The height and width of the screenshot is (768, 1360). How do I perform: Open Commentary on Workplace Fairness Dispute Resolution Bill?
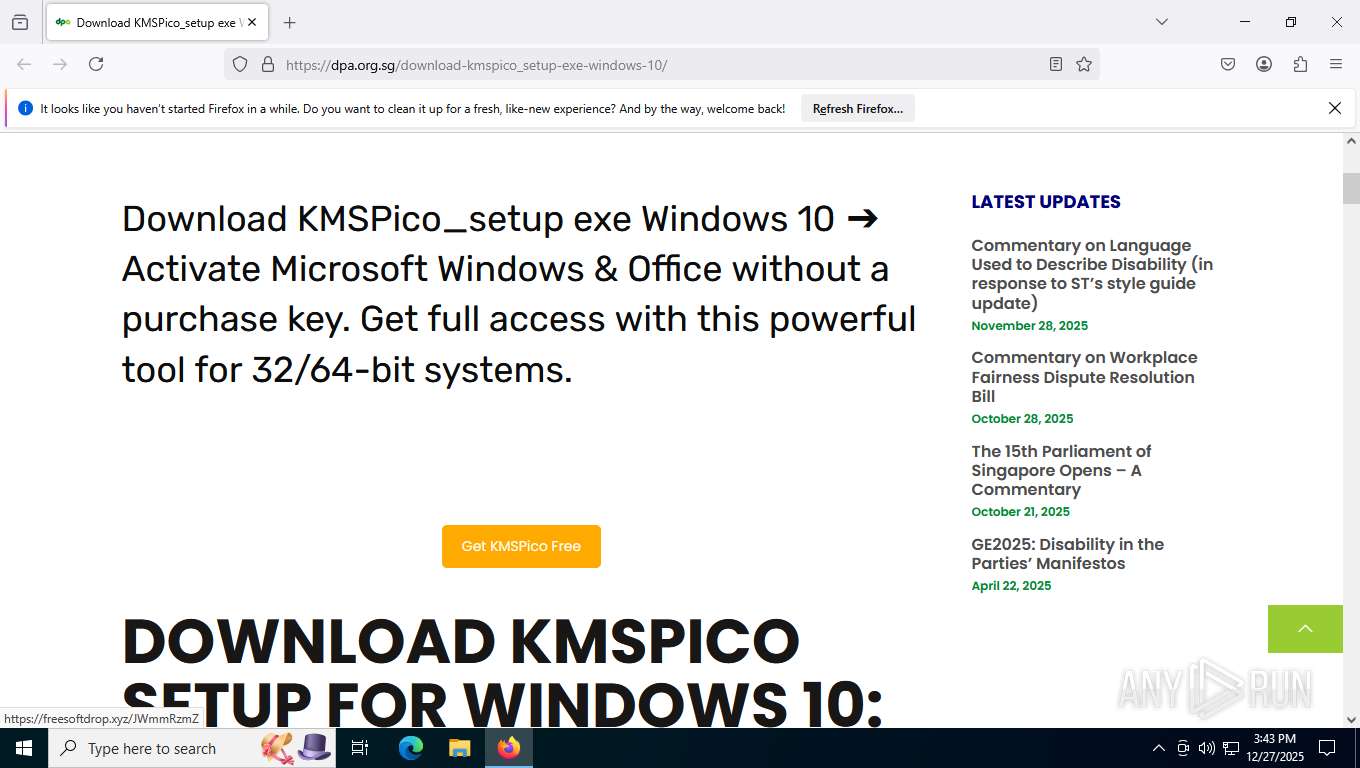1084,377
